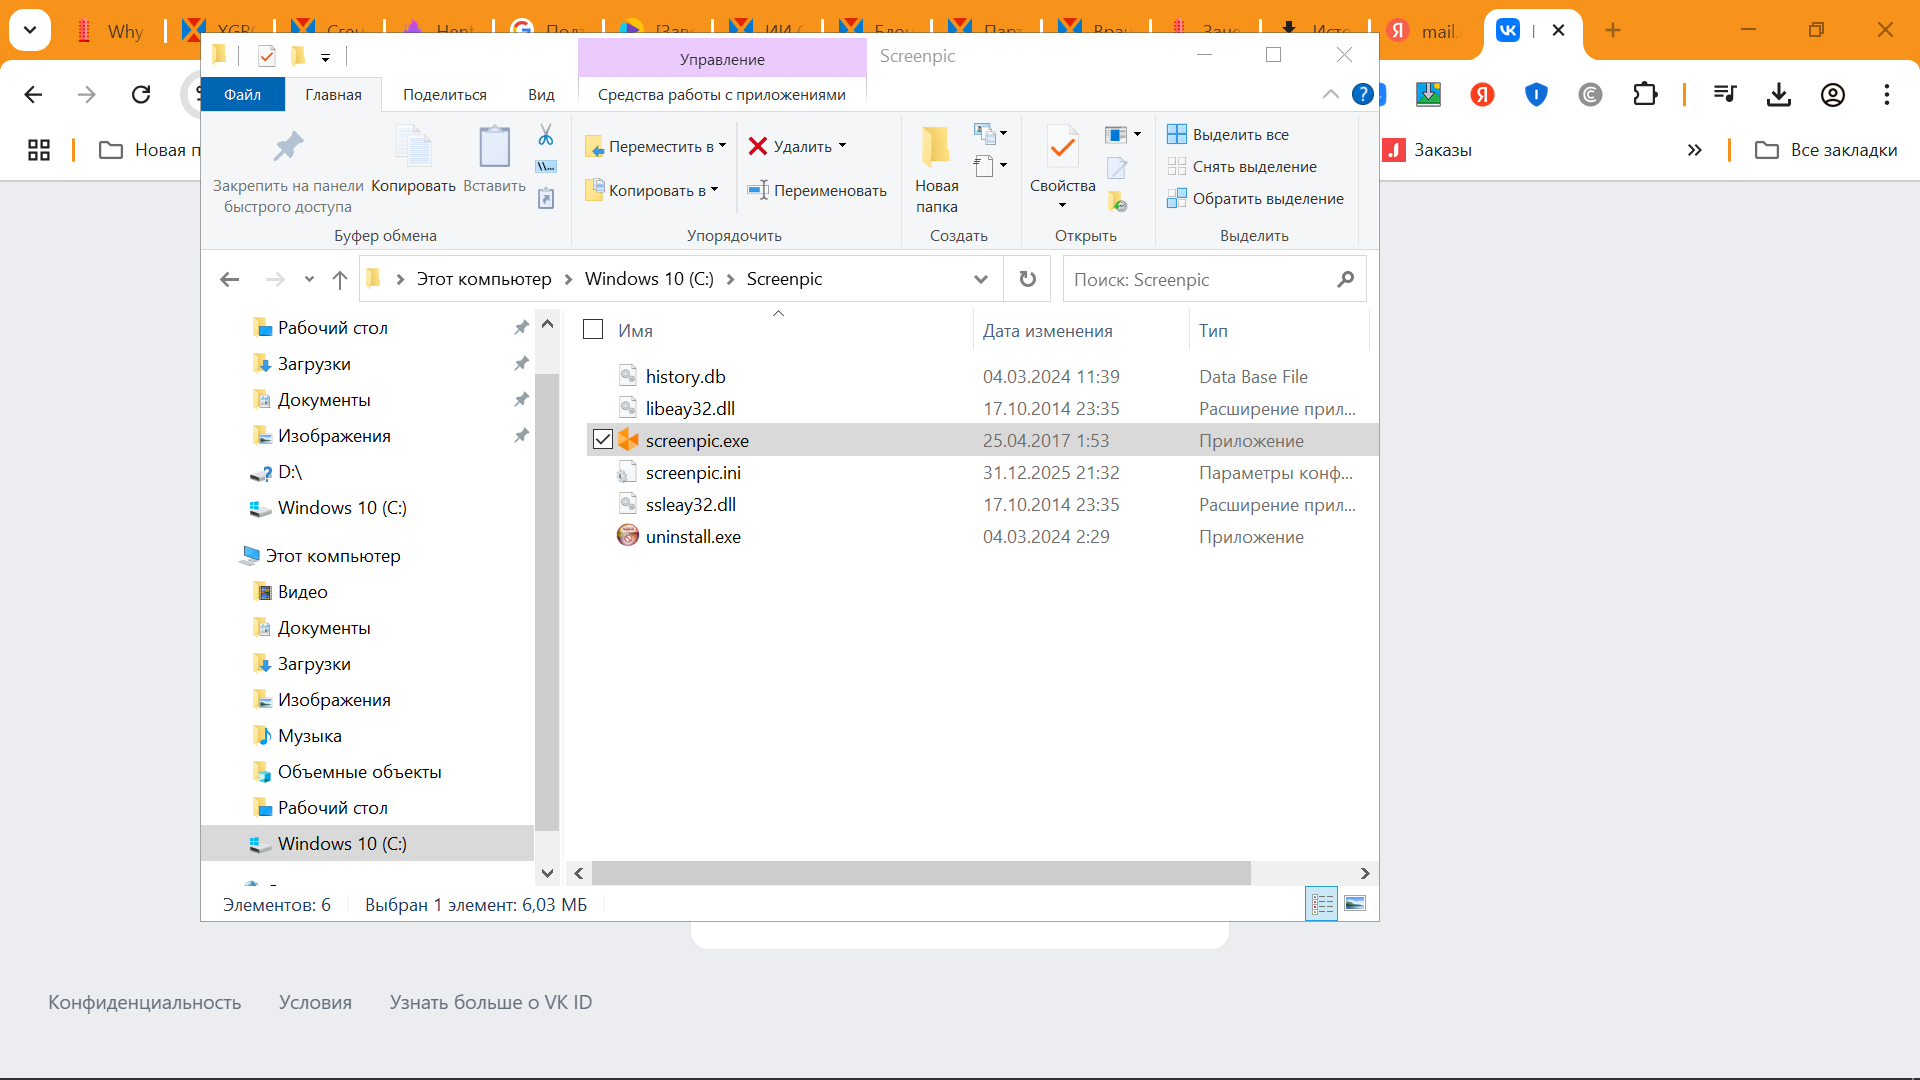Click the refresh folder button
Viewport: 1920px width, 1080px height.
(x=1027, y=279)
